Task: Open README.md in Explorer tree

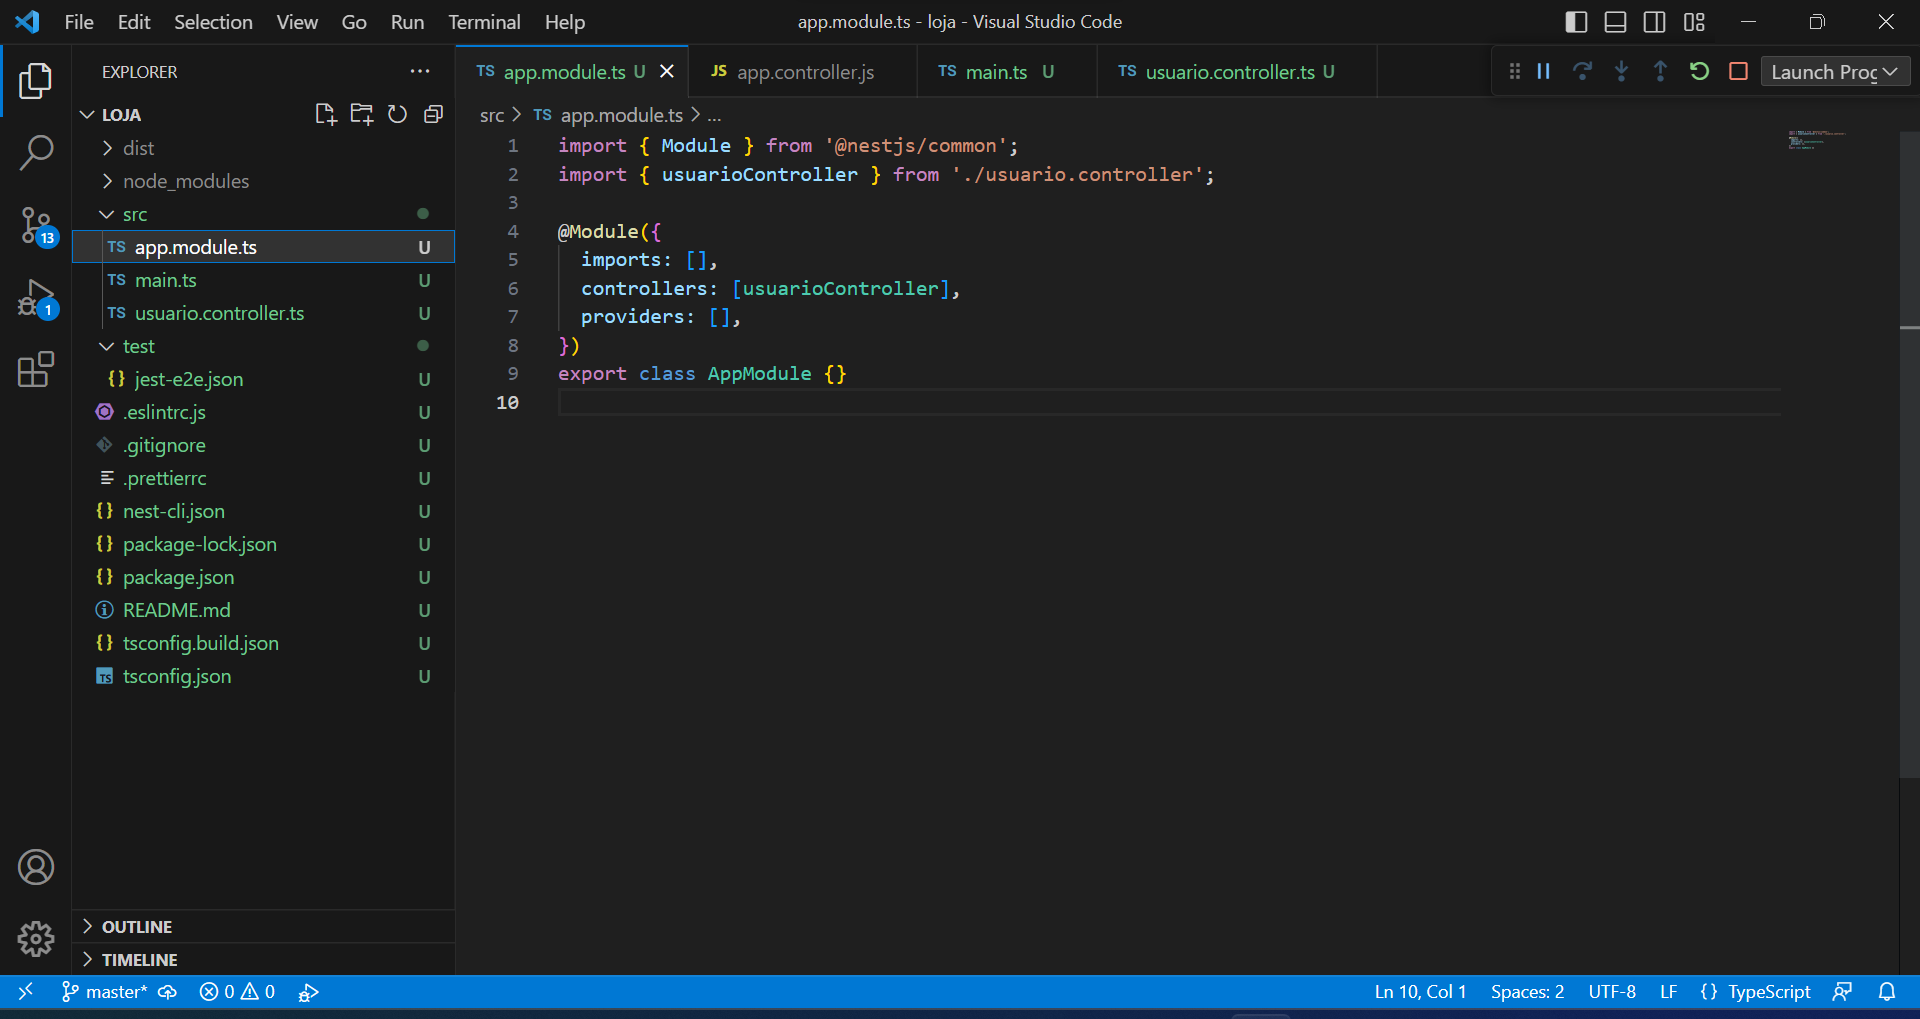Action: point(264,610)
